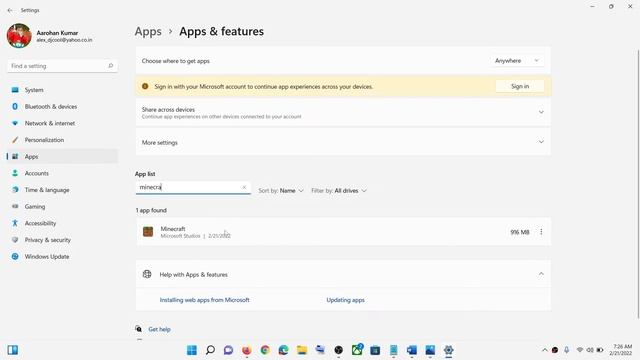The width and height of the screenshot is (640, 360).
Task: Expand the More settings section
Action: [x=343, y=142]
